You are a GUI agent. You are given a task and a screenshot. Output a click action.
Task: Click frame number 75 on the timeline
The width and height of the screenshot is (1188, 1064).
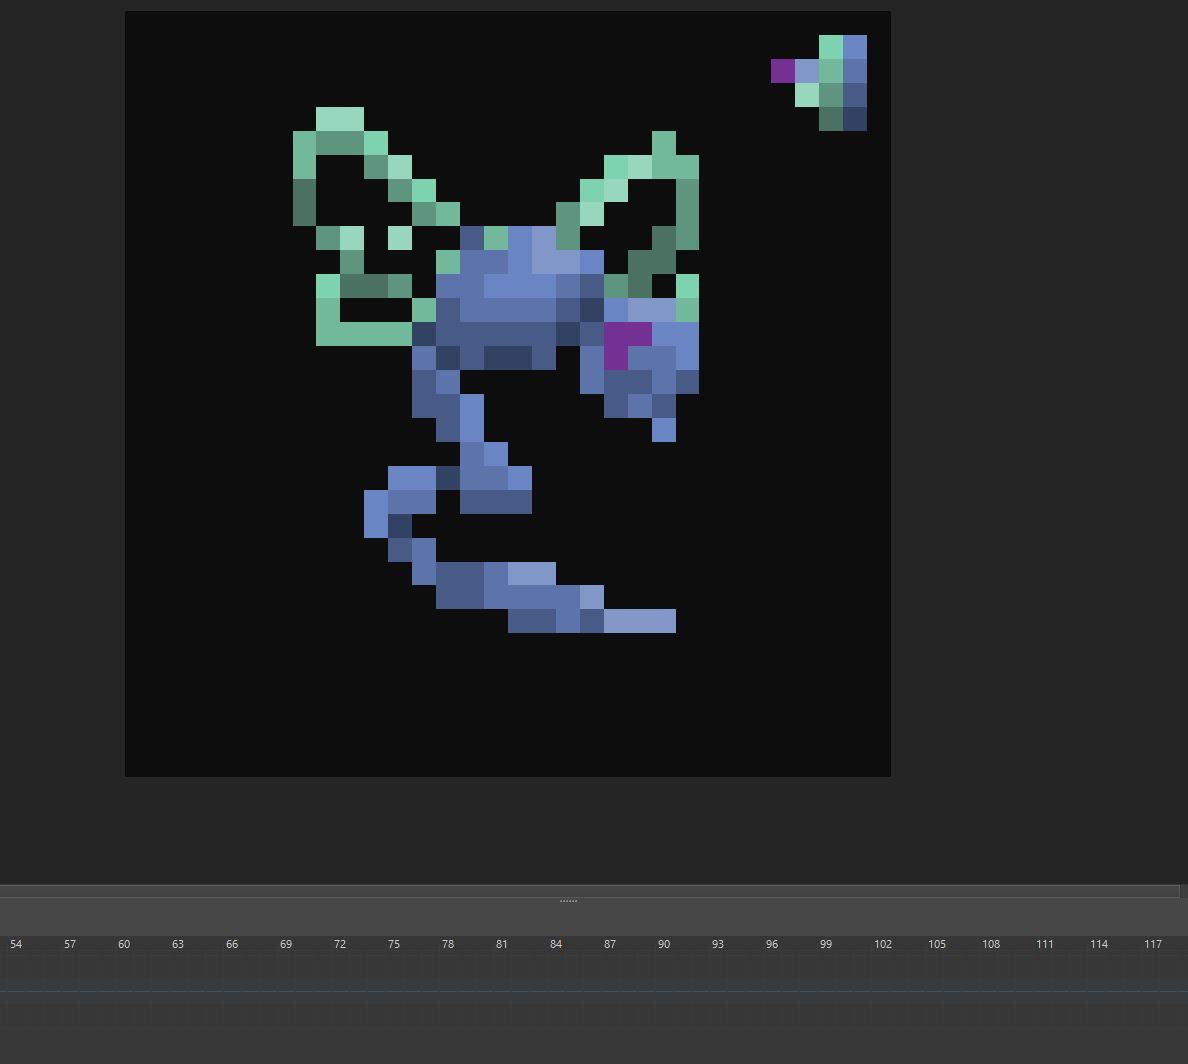[x=394, y=944]
